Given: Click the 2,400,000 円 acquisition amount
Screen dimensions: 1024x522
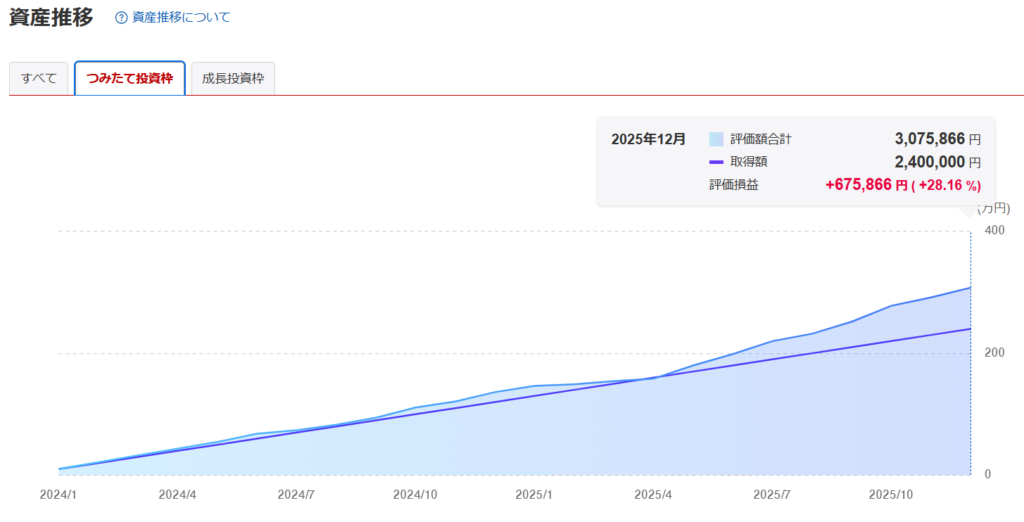Looking at the screenshot, I should pyautogui.click(x=936, y=162).
